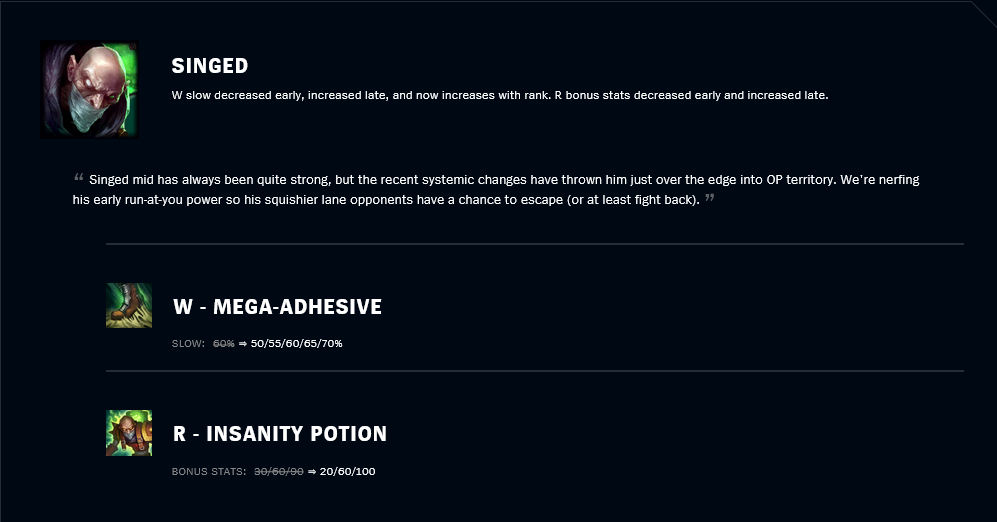Viewport: 997px width, 522px height.
Task: Click the BONUS STATS: label
Action: coord(209,472)
